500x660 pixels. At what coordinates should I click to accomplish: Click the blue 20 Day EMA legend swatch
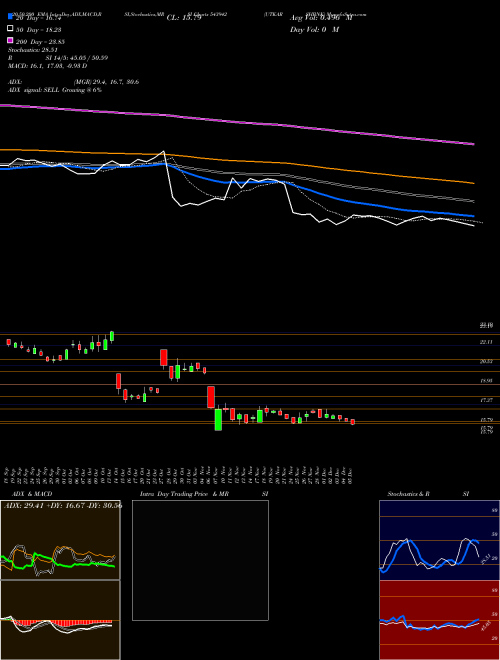(10, 17)
